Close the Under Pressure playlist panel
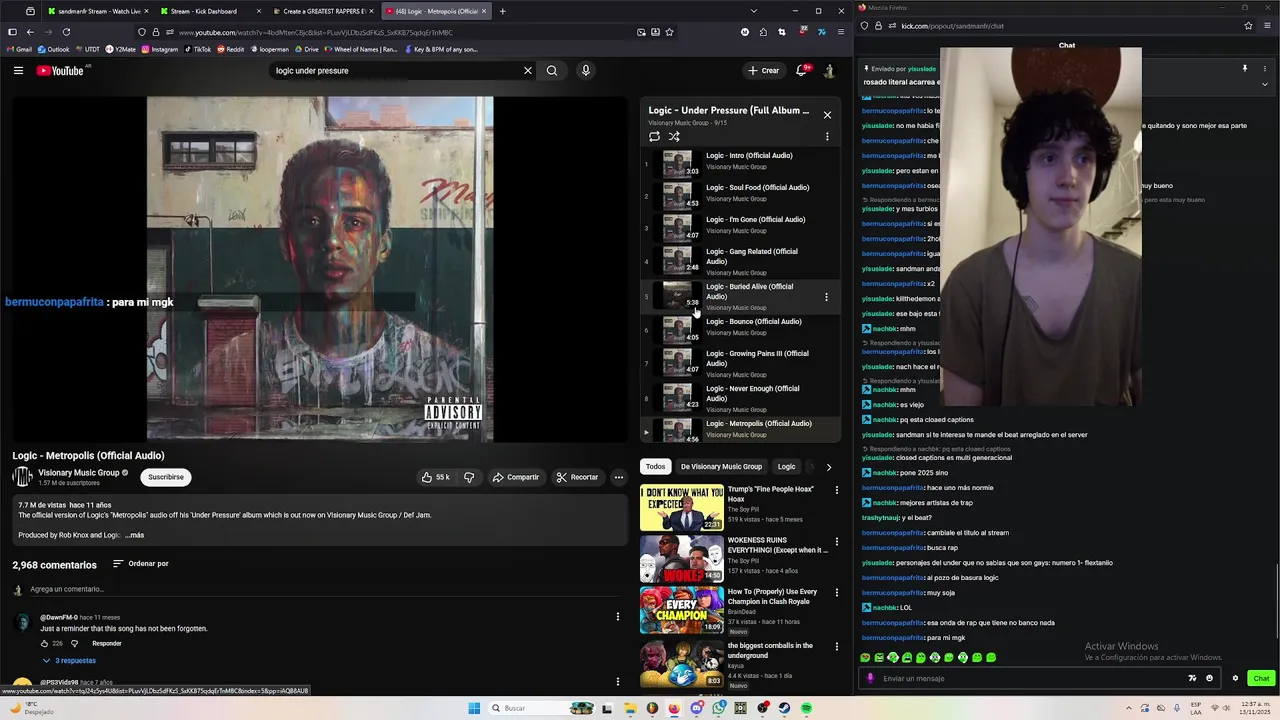This screenshot has width=1280, height=720. [x=827, y=115]
